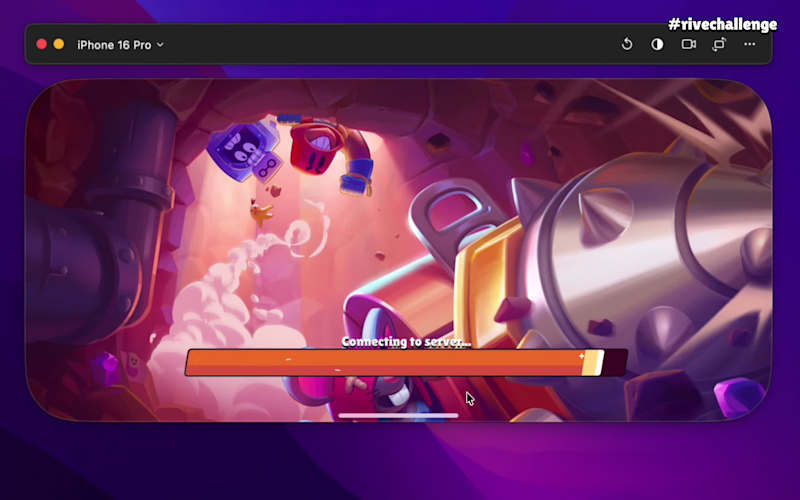Click the Connecting to server text
The width and height of the screenshot is (800, 500).
click(406, 341)
